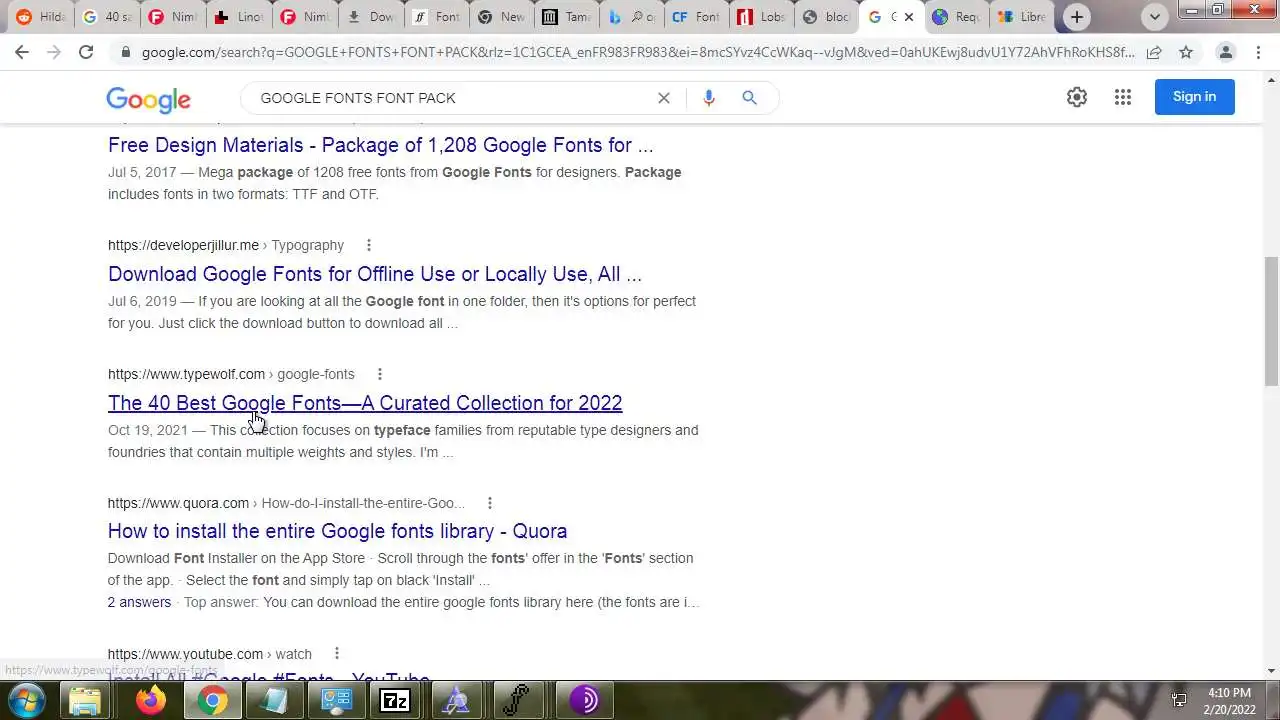The height and width of the screenshot is (720, 1280).
Task: Switch to the Tame tab
Action: pyautogui.click(x=567, y=17)
